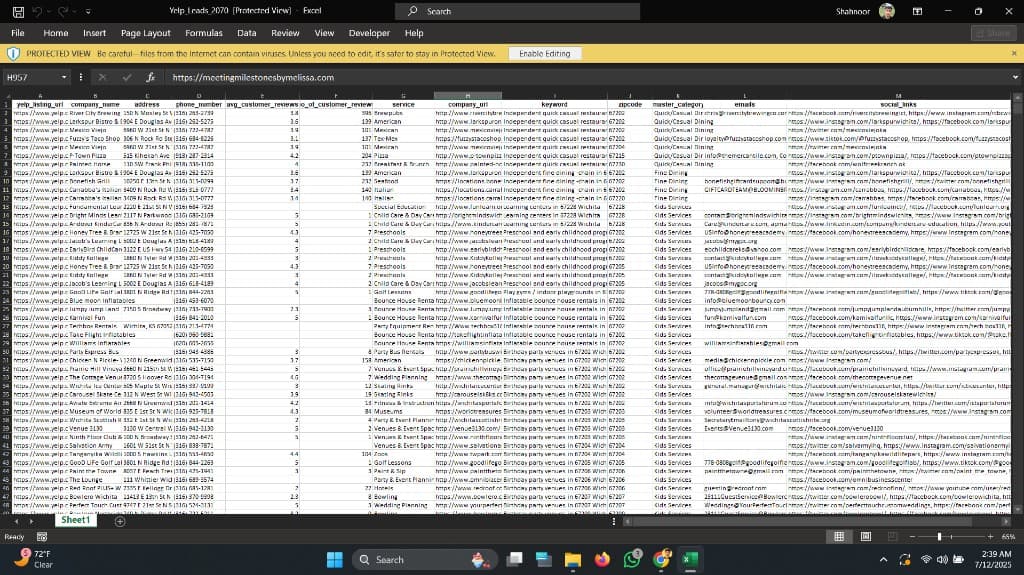Open the Developer tab

coord(369,33)
